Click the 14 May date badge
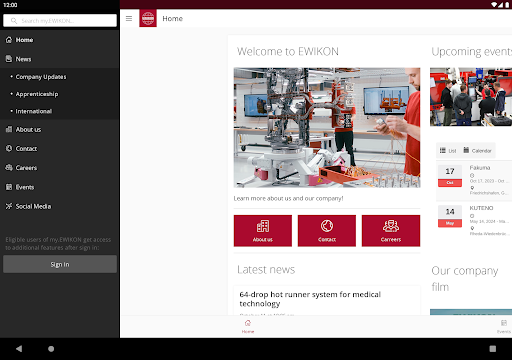This screenshot has height=360, width=512. (450, 216)
